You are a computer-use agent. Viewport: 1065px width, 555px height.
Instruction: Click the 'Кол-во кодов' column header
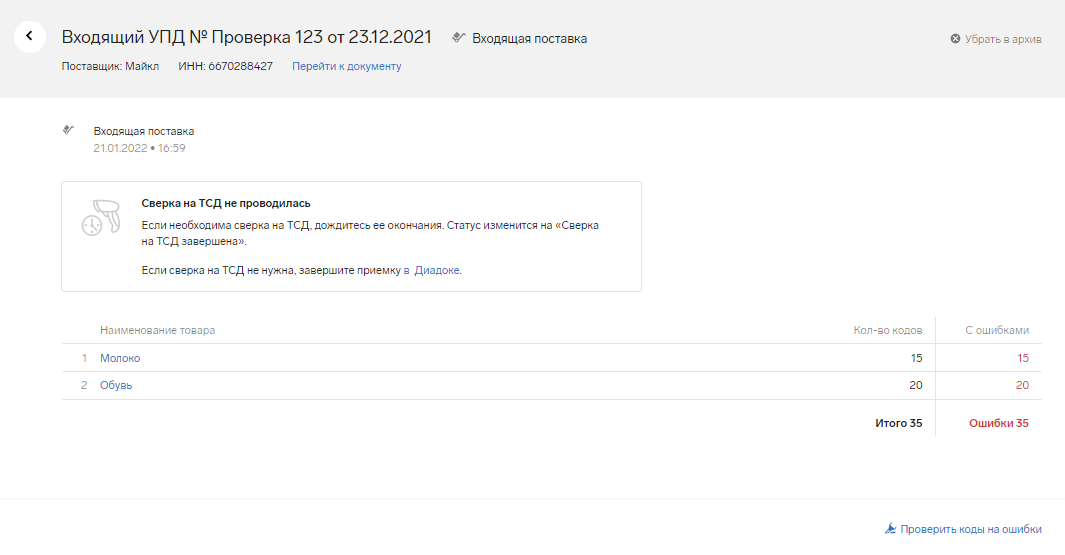[x=887, y=330]
